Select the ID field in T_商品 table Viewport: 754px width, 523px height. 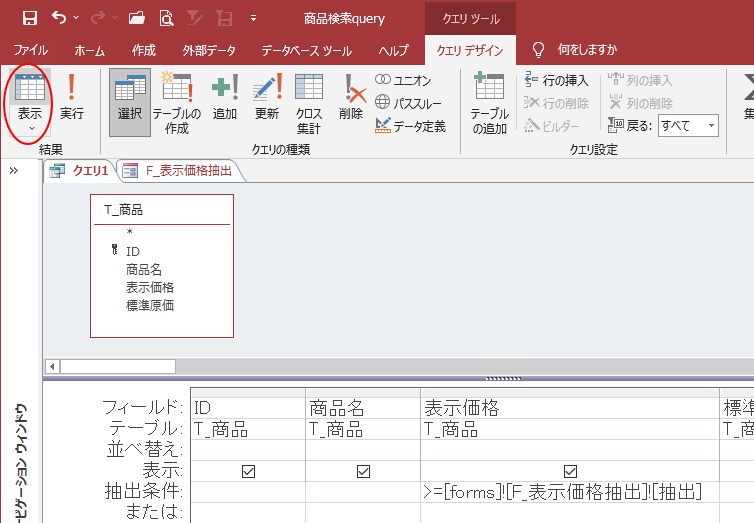tap(133, 251)
